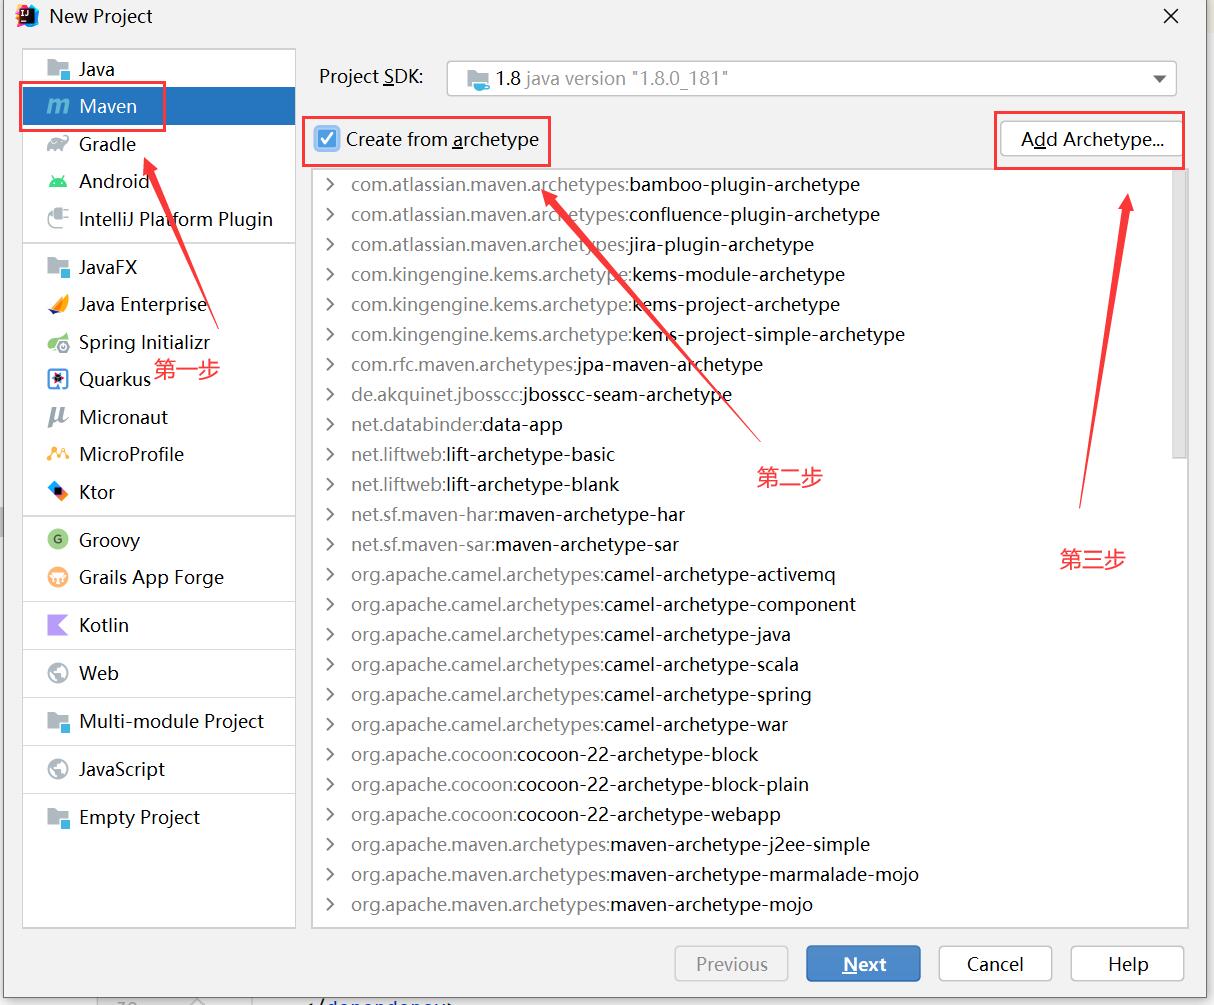Click the Micronaut mu icon
The image size is (1214, 1005).
pos(58,417)
